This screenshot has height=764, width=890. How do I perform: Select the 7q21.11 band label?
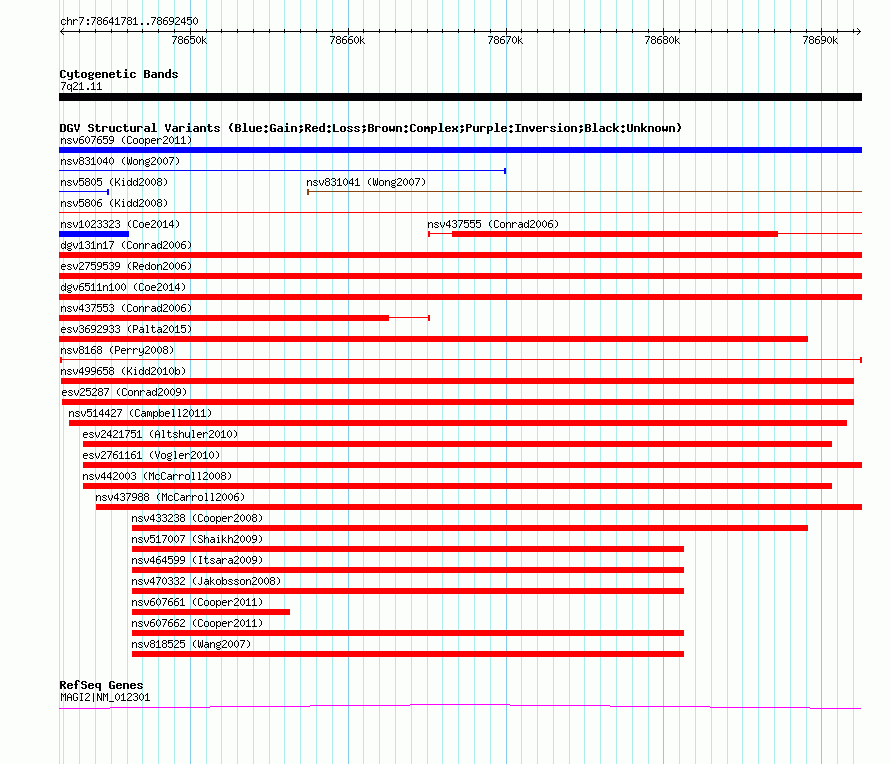(x=81, y=86)
